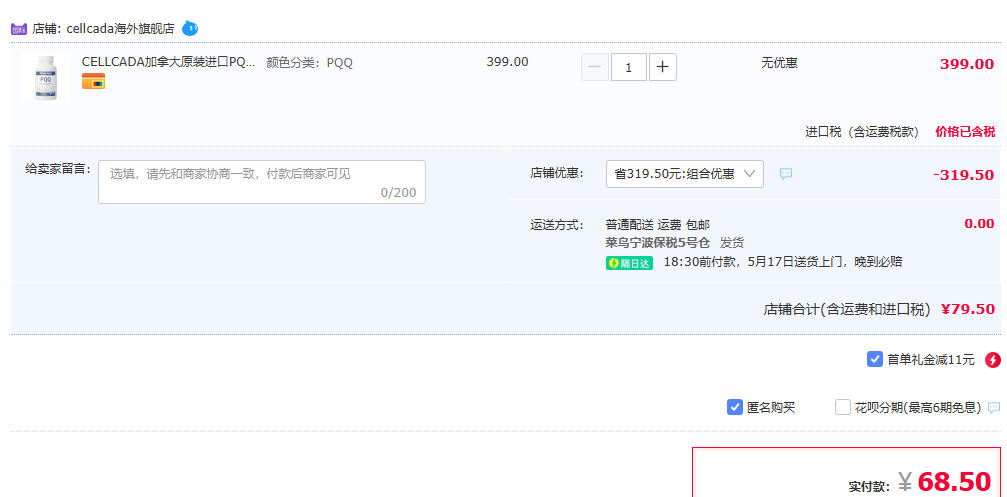Click the 68.50 final payment amount
The height and width of the screenshot is (497, 1007).
click(955, 481)
